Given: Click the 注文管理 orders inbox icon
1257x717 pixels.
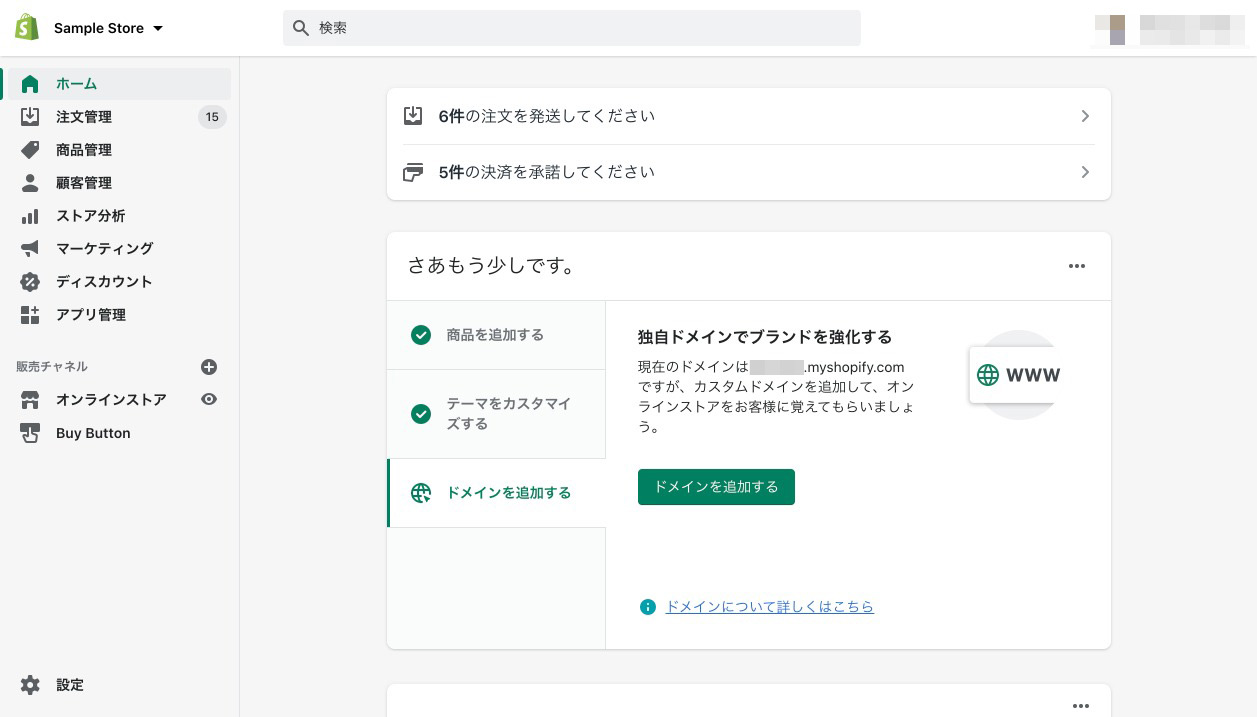Looking at the screenshot, I should tap(30, 117).
